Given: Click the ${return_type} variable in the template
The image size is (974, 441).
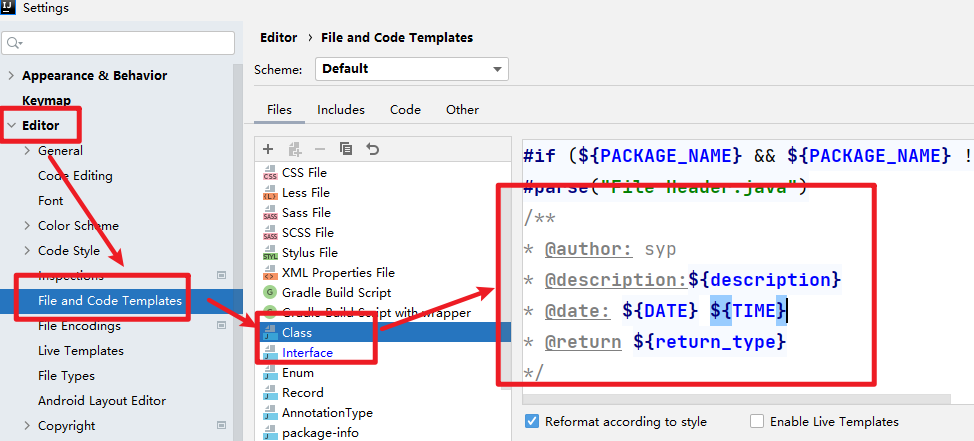Looking at the screenshot, I should tap(709, 342).
